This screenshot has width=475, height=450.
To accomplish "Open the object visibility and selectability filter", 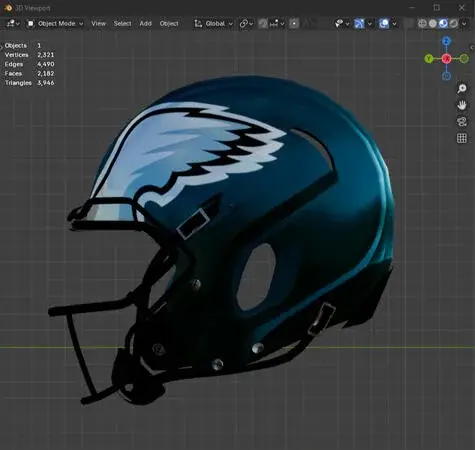I will [x=342, y=23].
